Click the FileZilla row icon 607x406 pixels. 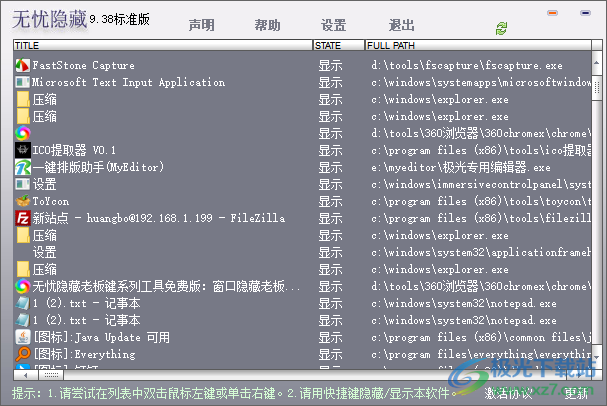[22, 218]
